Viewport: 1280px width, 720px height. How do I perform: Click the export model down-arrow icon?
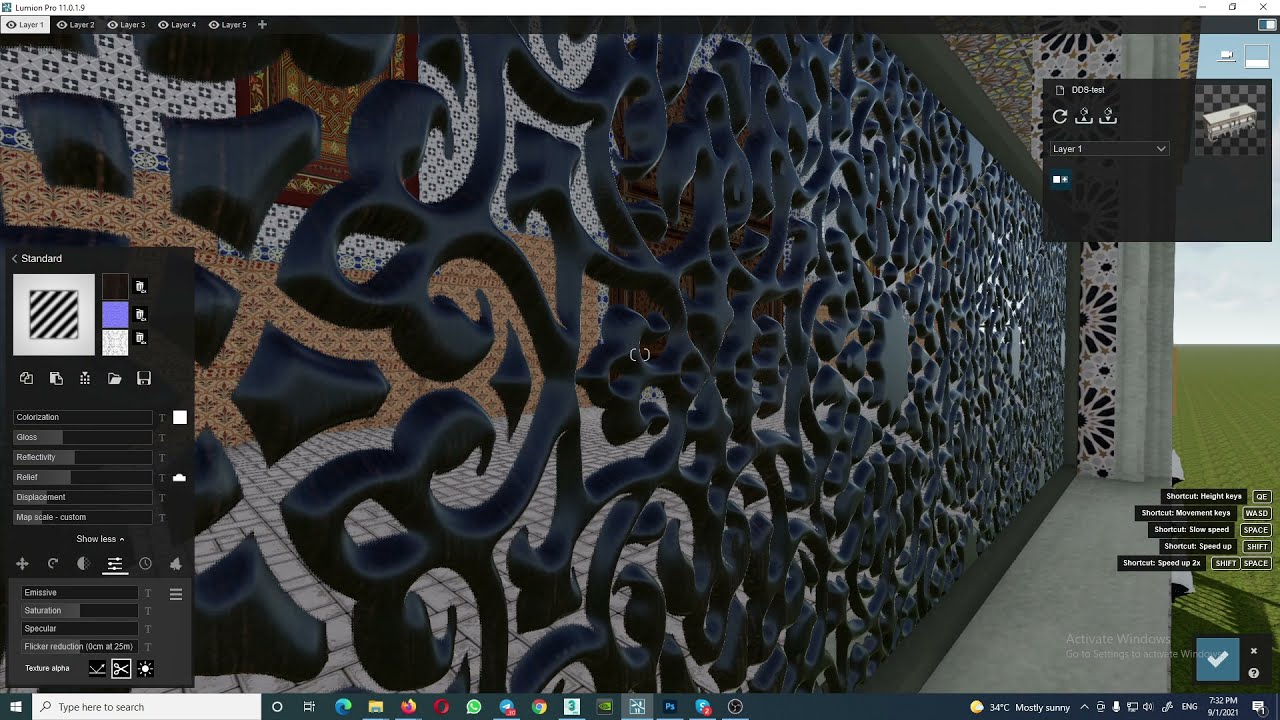(1108, 117)
